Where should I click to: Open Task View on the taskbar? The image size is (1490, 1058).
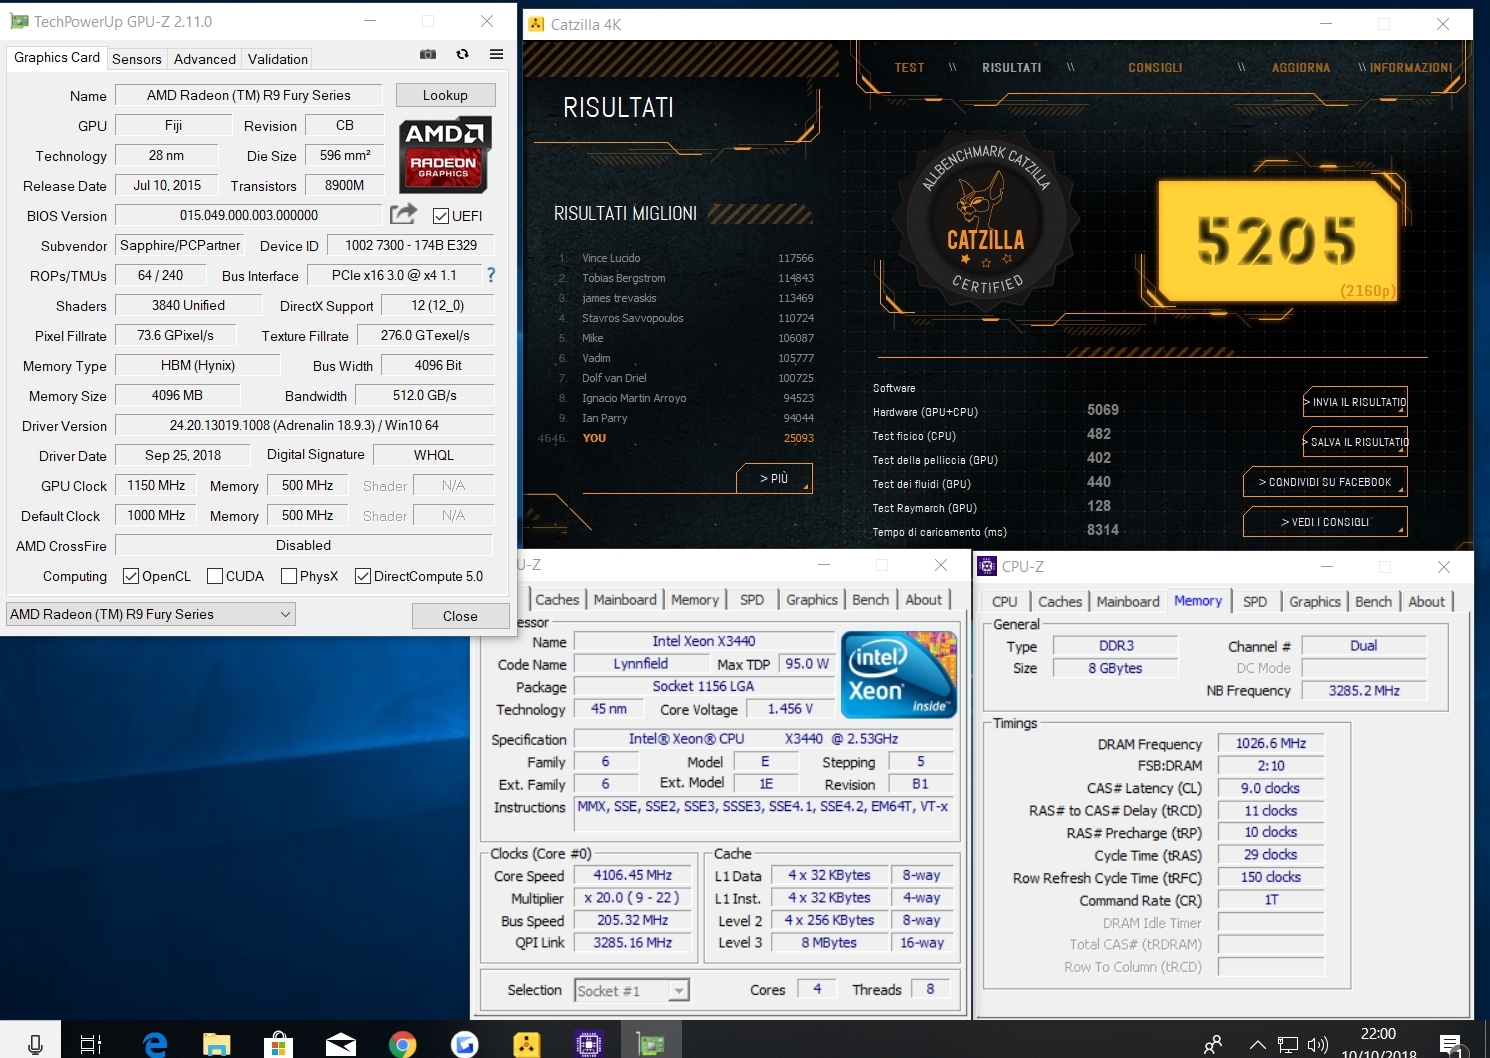point(91,1044)
